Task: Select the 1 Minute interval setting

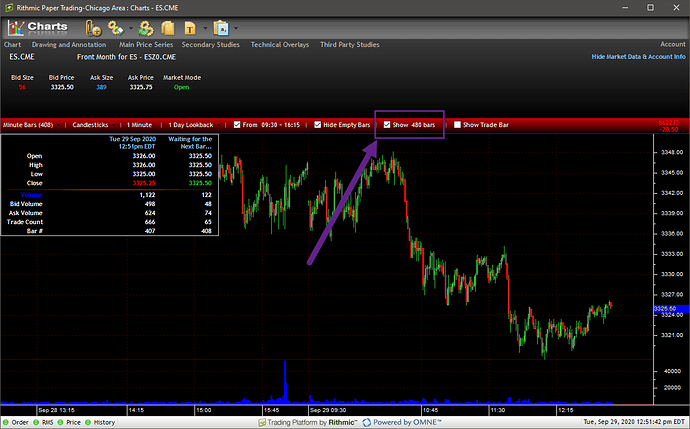Action: 139,125
